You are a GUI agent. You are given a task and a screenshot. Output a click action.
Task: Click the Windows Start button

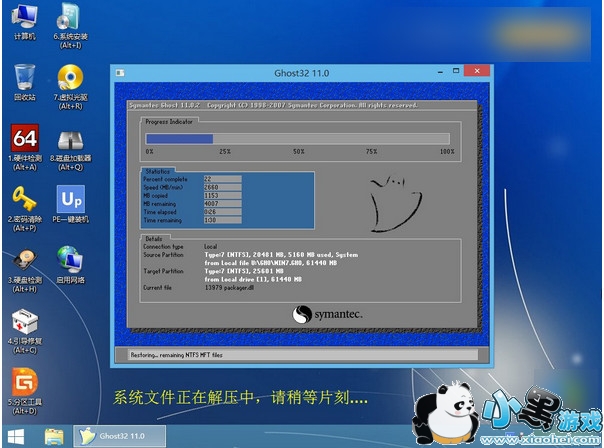click(x=17, y=436)
